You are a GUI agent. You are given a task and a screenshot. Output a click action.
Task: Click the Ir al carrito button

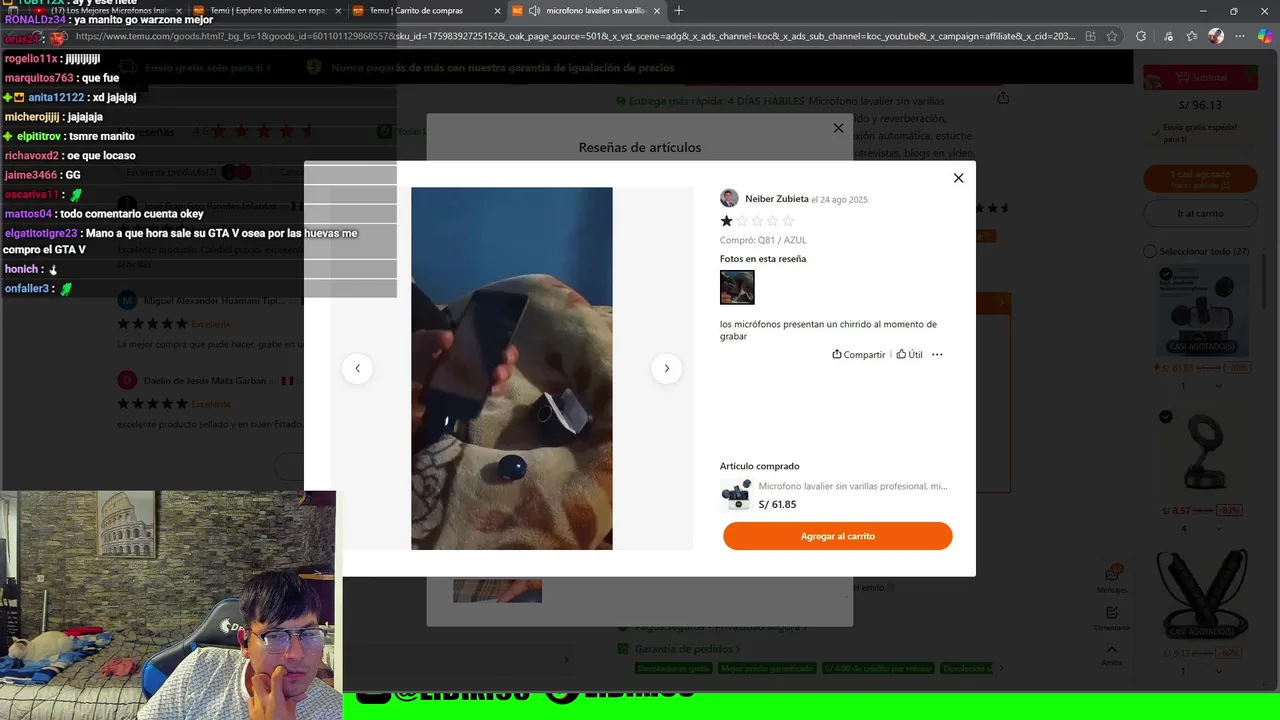click(x=1200, y=213)
